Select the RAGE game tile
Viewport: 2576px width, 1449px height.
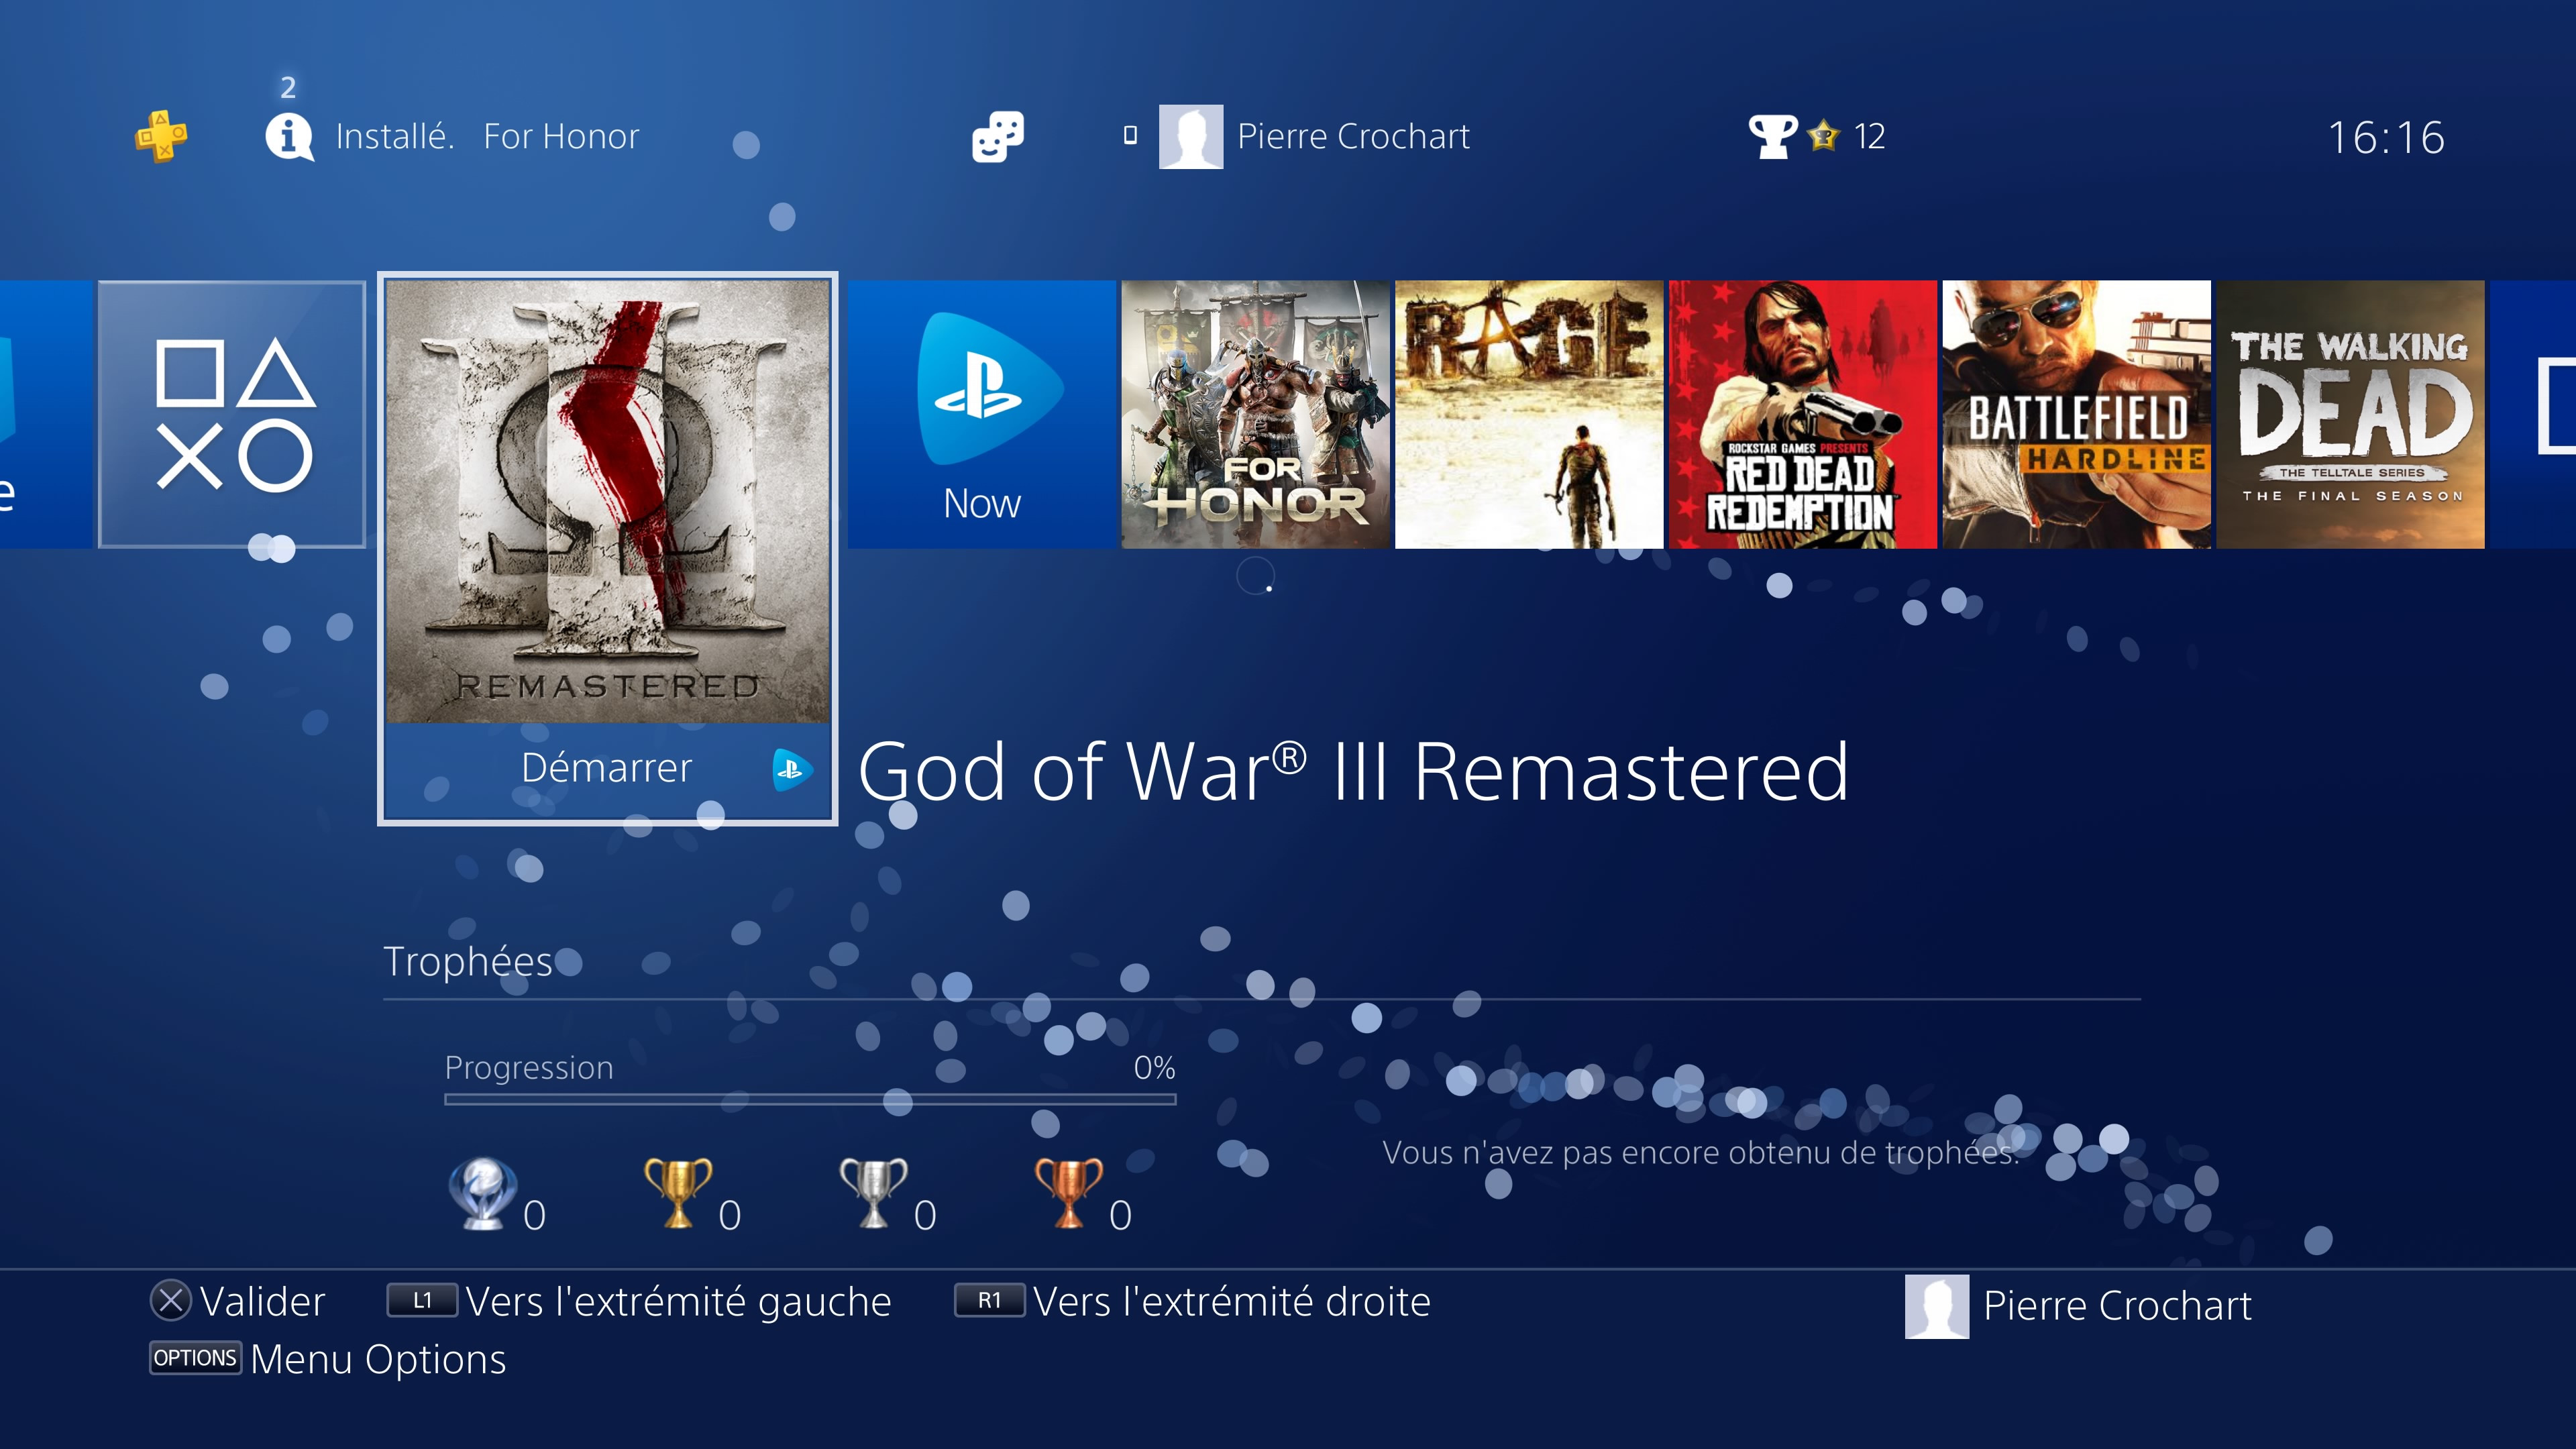(1529, 414)
